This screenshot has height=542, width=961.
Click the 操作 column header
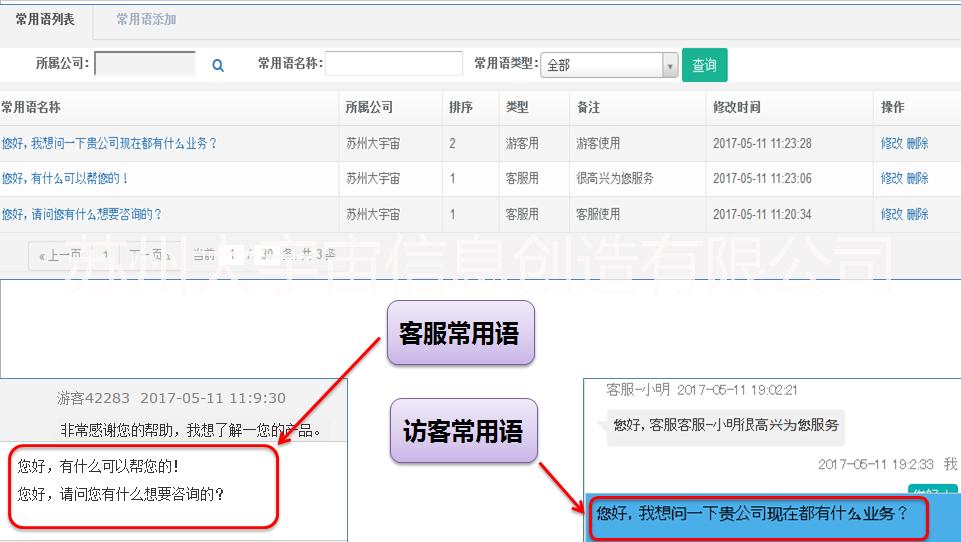click(x=892, y=107)
